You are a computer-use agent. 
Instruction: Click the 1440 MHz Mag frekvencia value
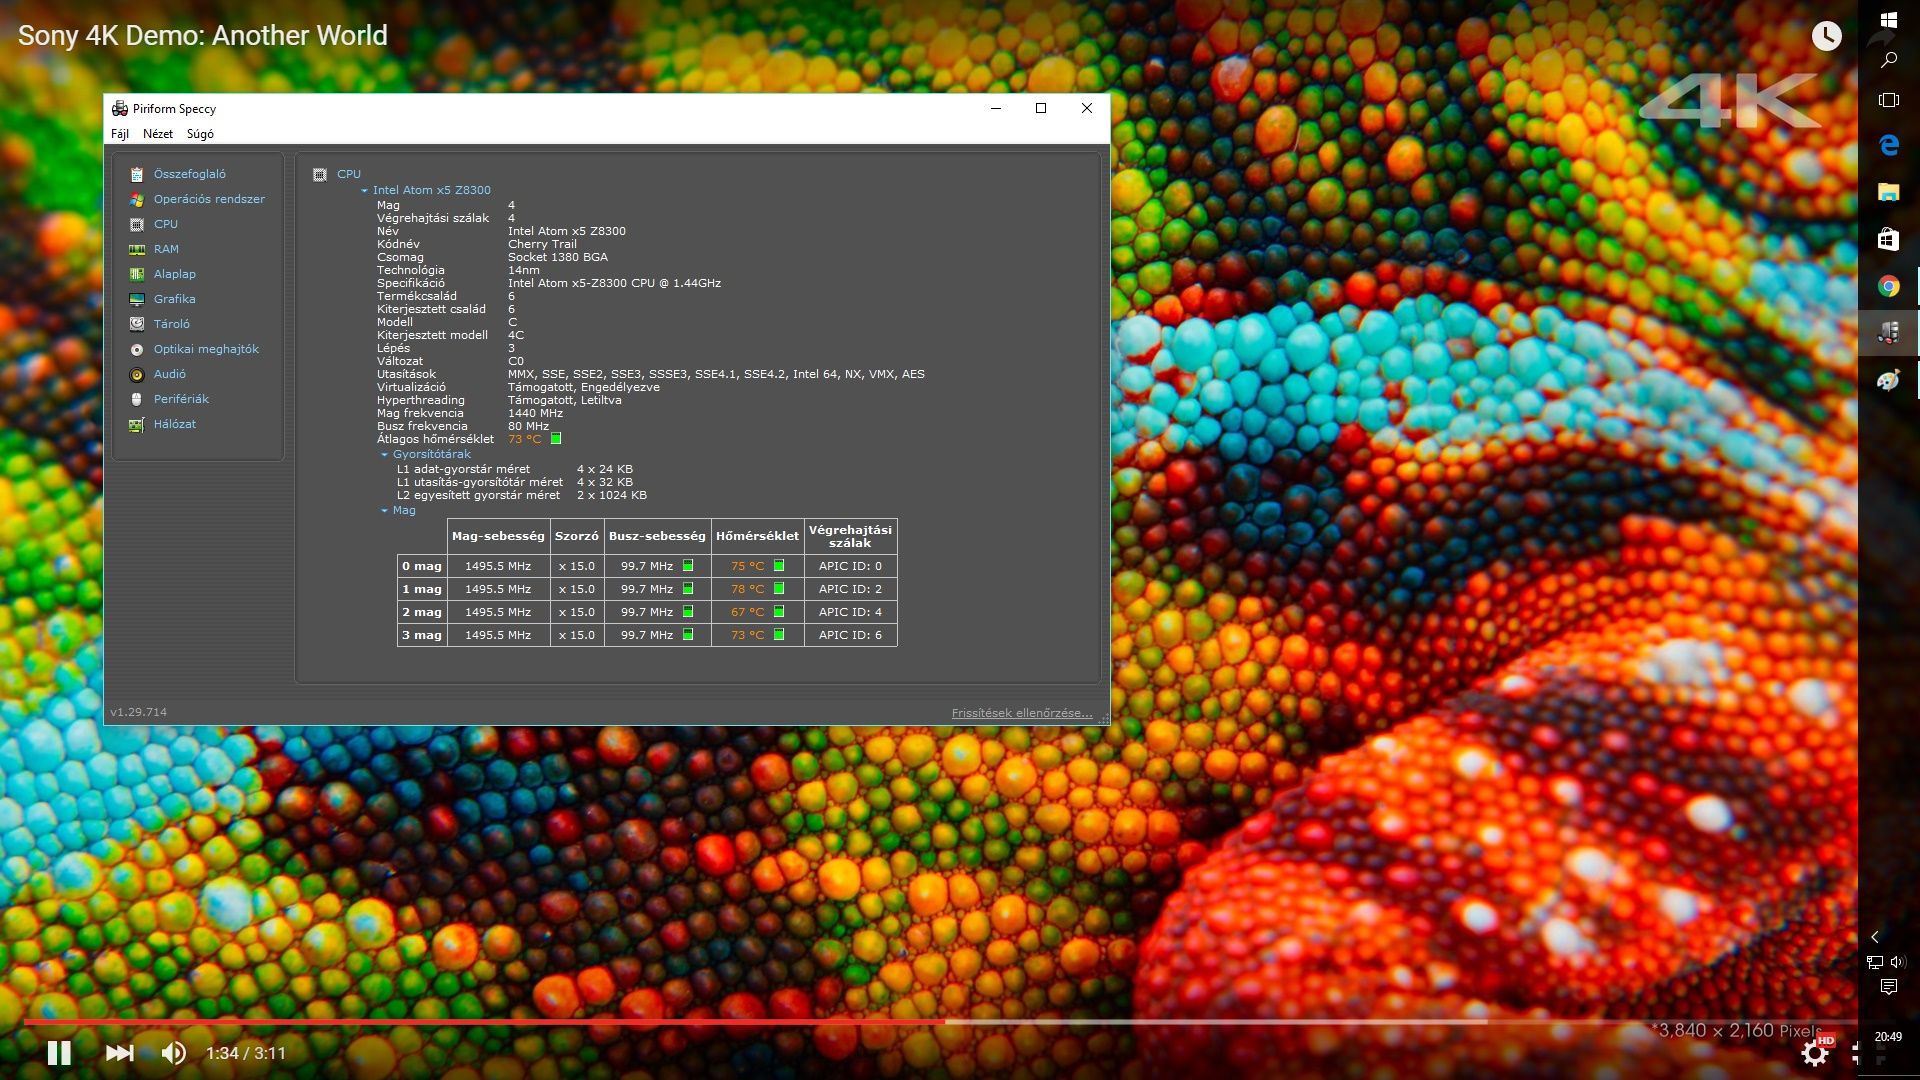pyautogui.click(x=535, y=413)
